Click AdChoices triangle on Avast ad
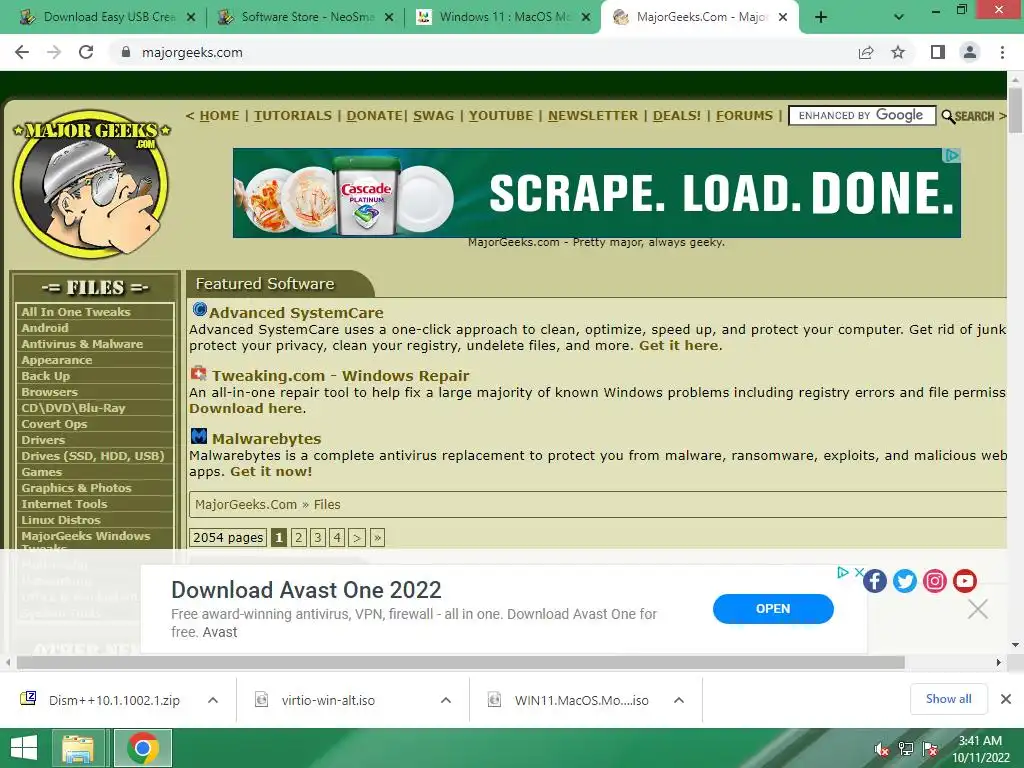Image resolution: width=1024 pixels, height=768 pixels. (x=842, y=572)
